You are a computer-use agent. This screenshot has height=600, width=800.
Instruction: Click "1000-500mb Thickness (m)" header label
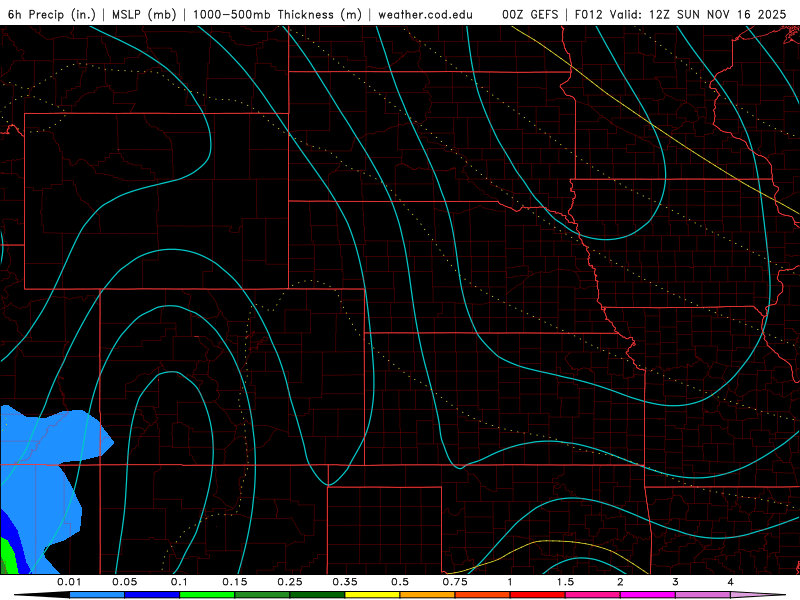coord(277,14)
